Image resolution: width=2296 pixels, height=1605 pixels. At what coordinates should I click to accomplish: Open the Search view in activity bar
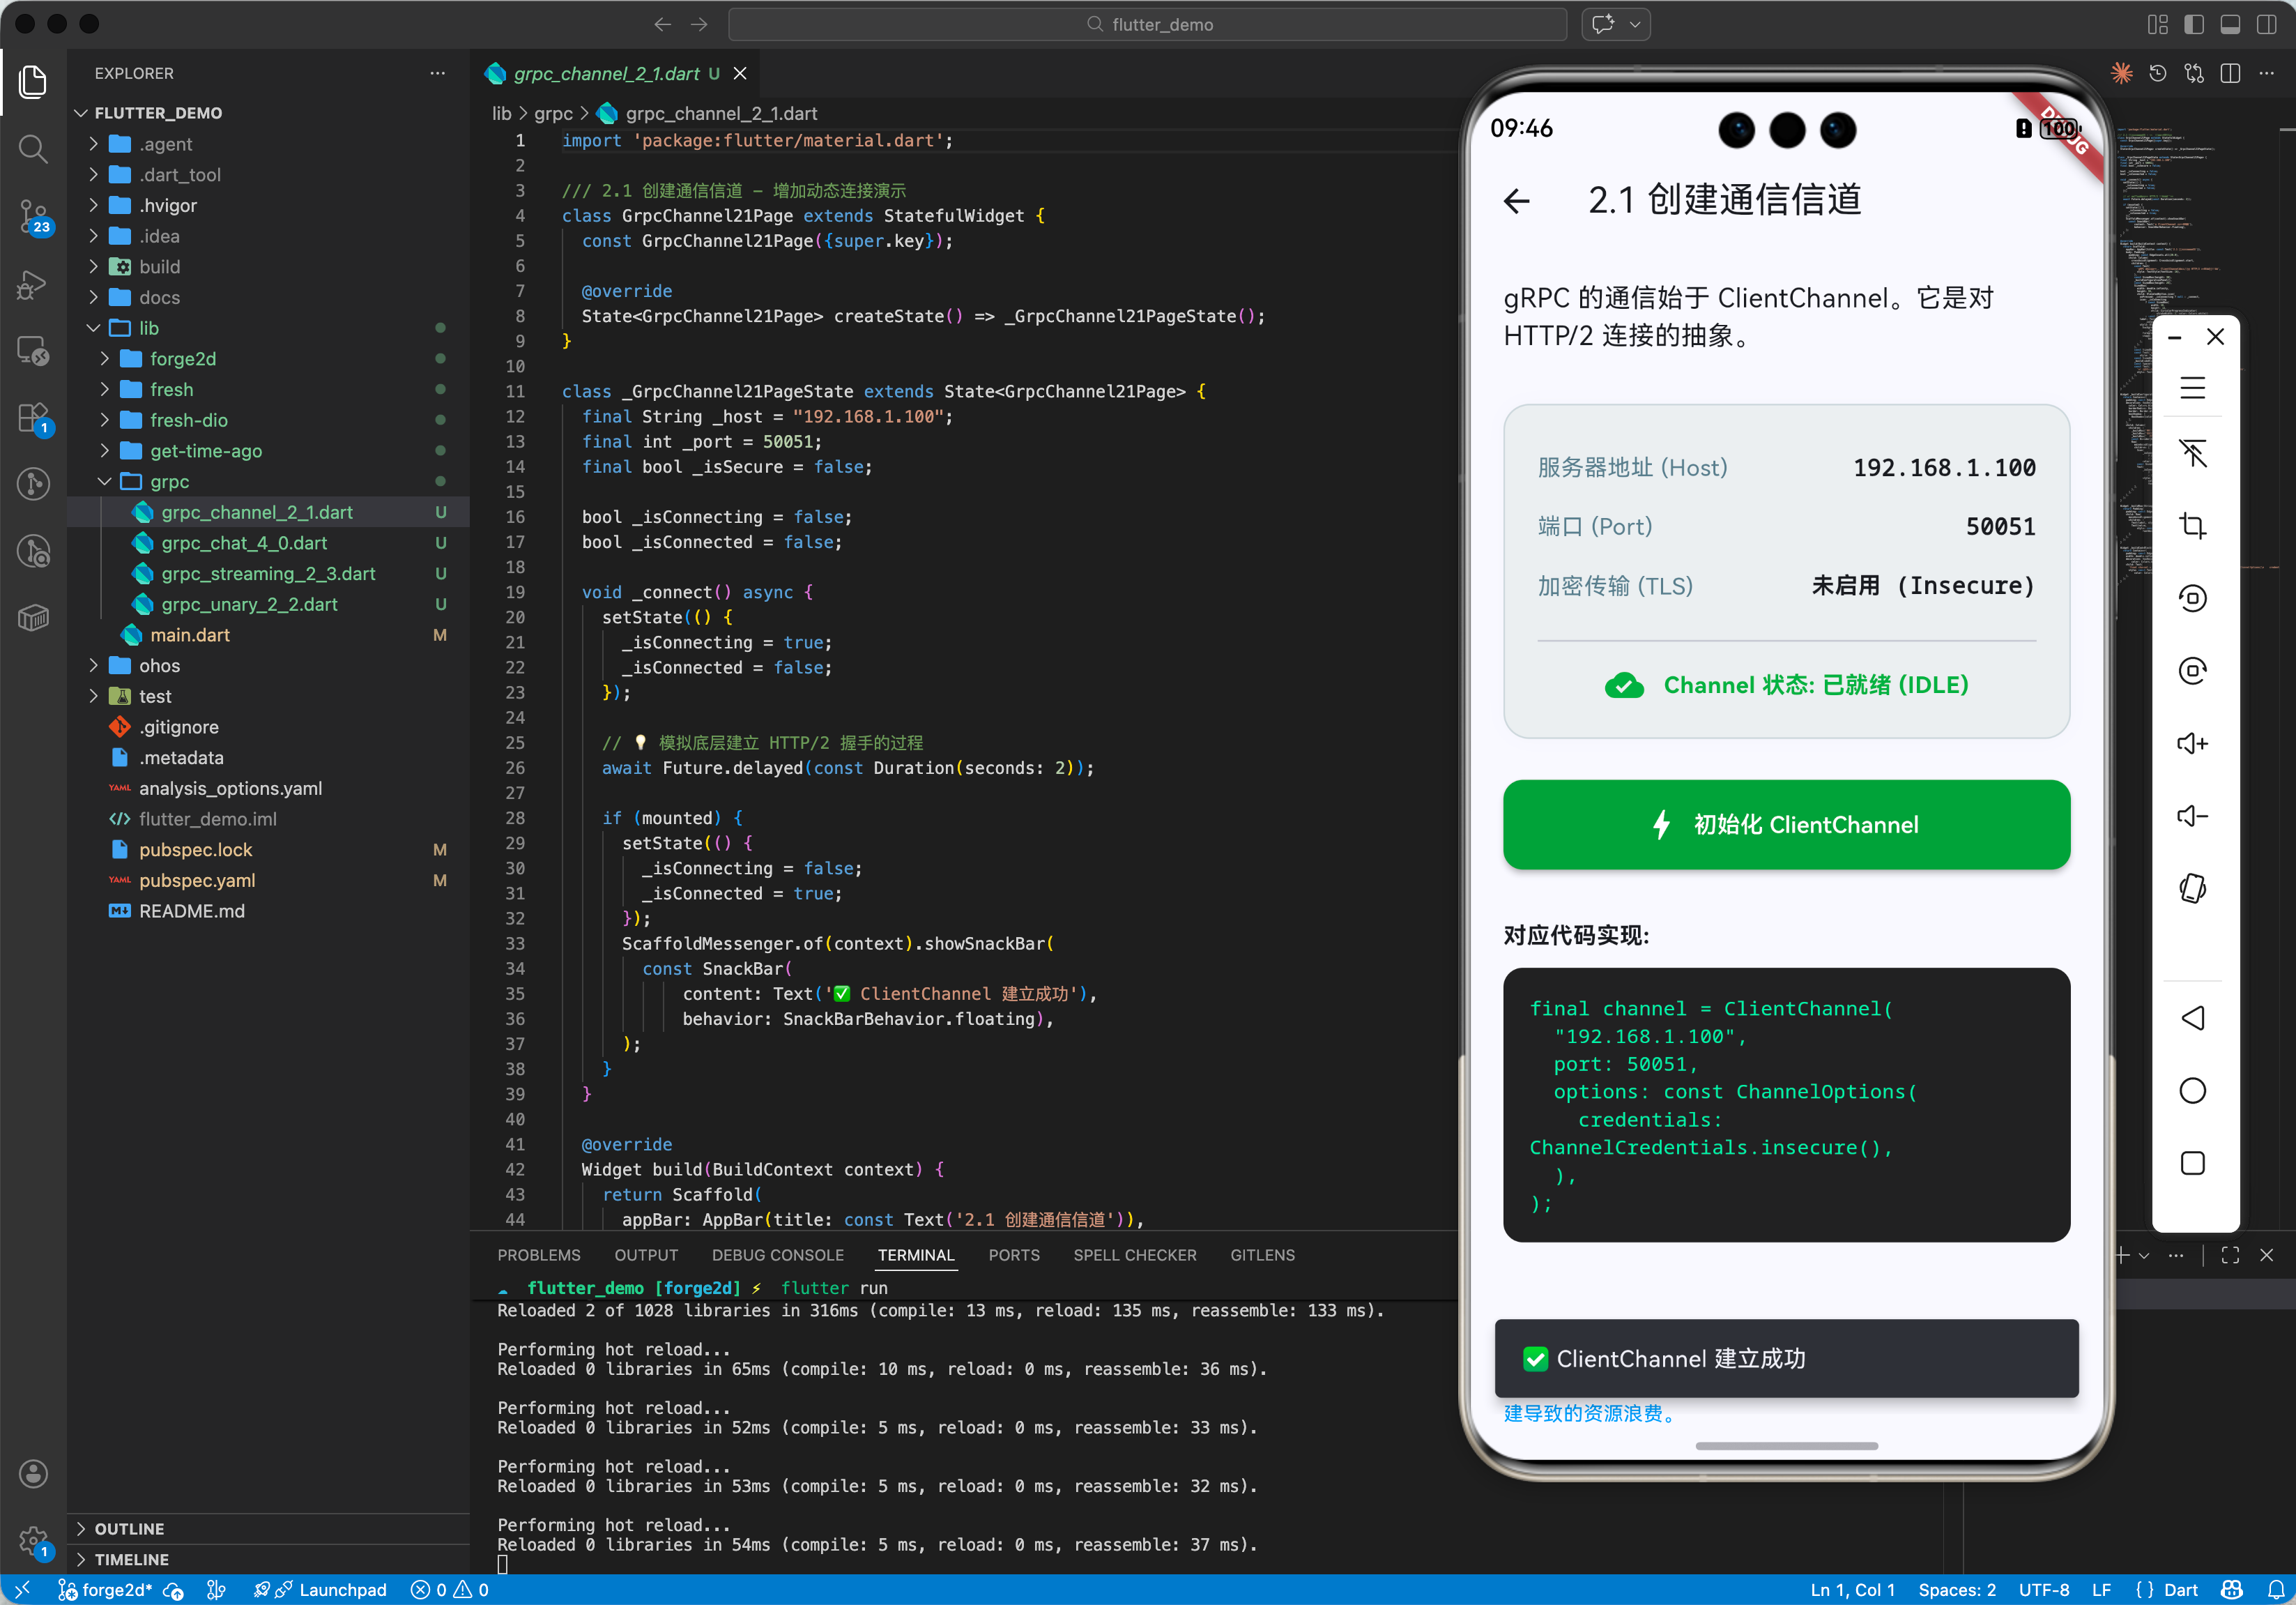point(33,149)
